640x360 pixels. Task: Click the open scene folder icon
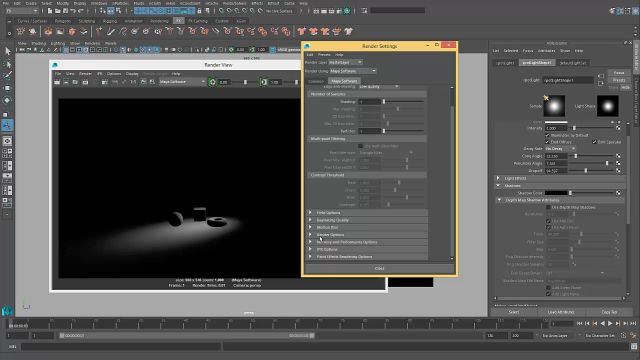point(58,11)
